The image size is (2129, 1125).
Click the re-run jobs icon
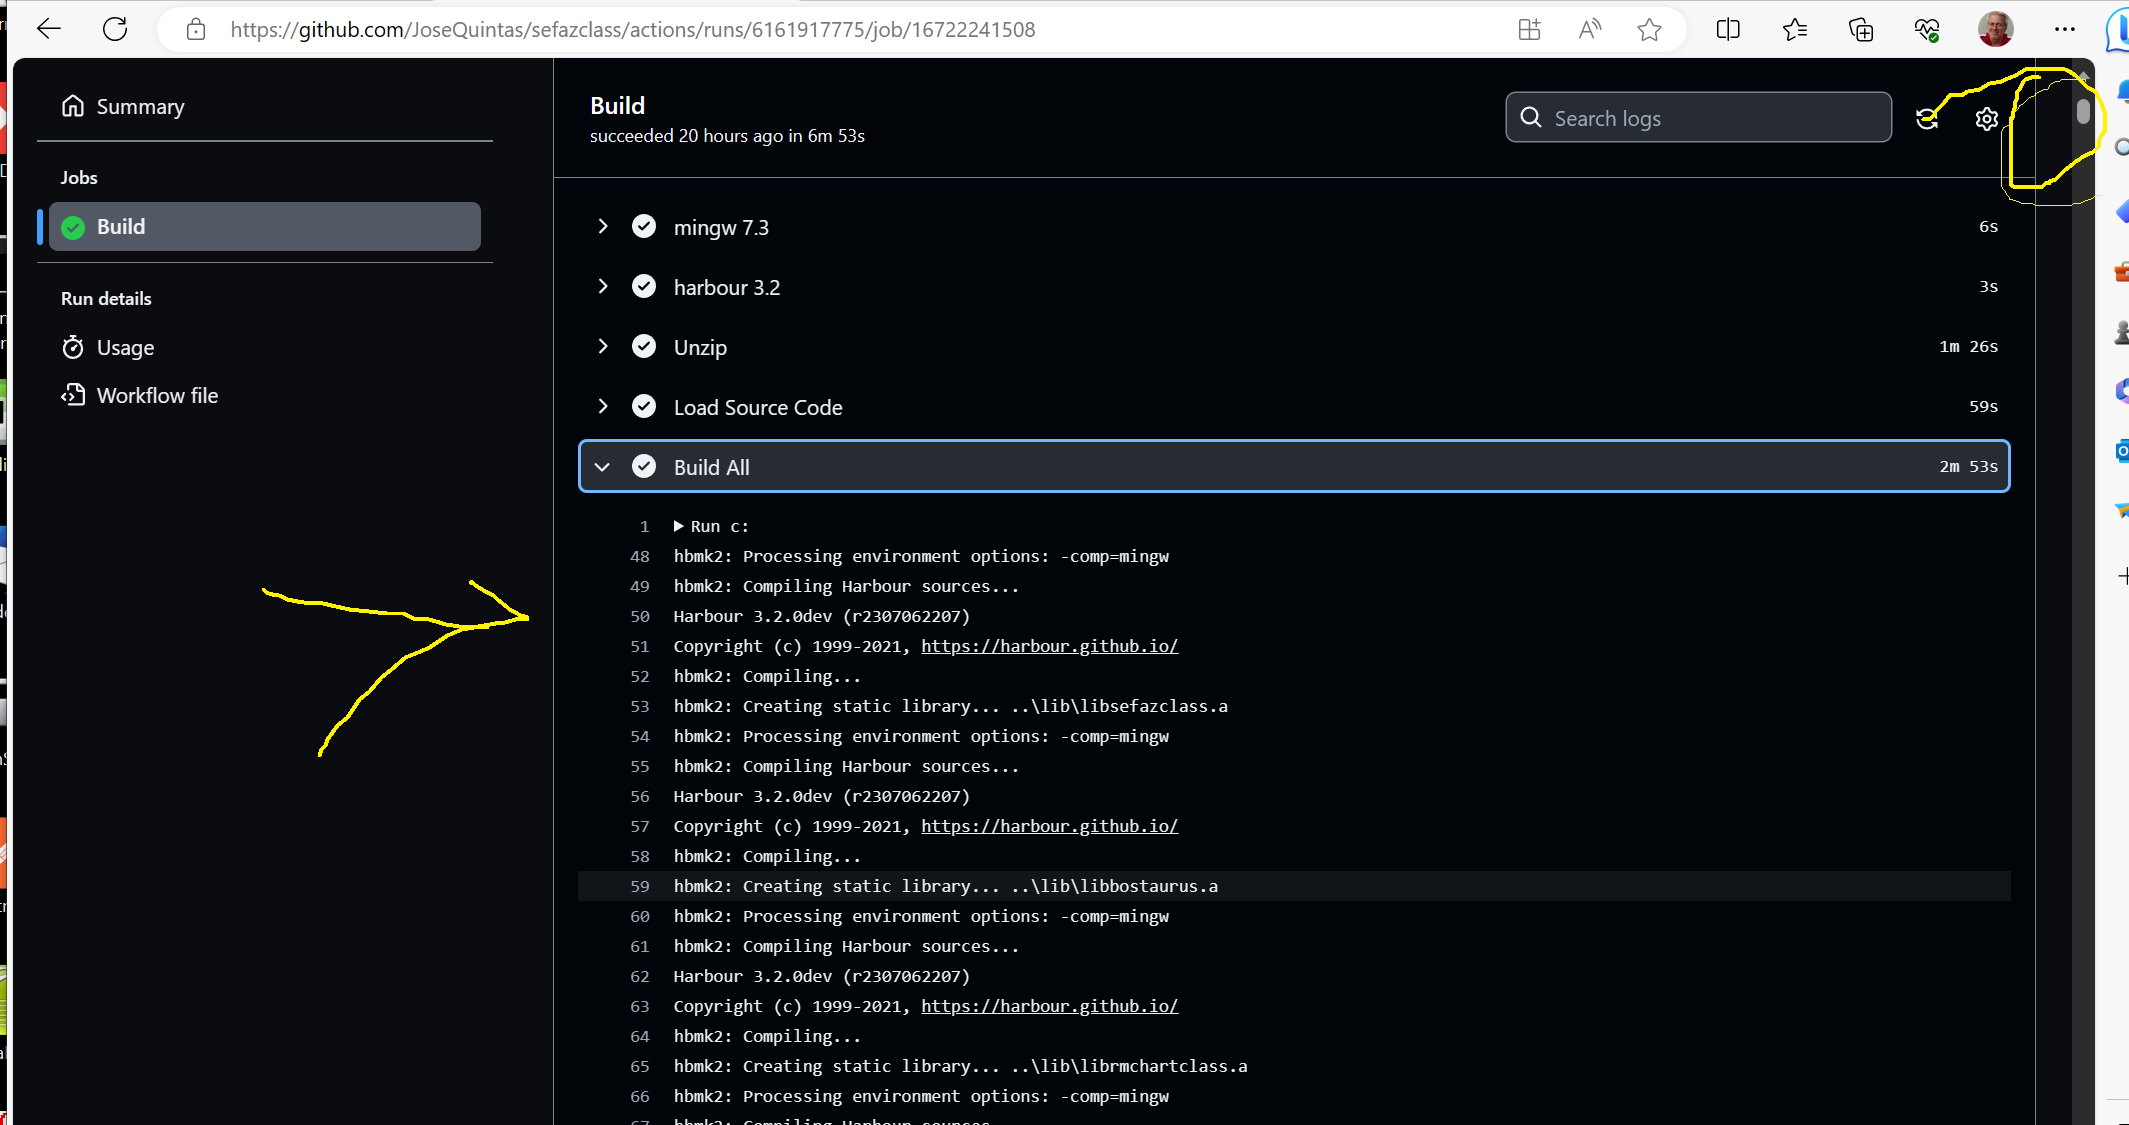click(x=1927, y=119)
